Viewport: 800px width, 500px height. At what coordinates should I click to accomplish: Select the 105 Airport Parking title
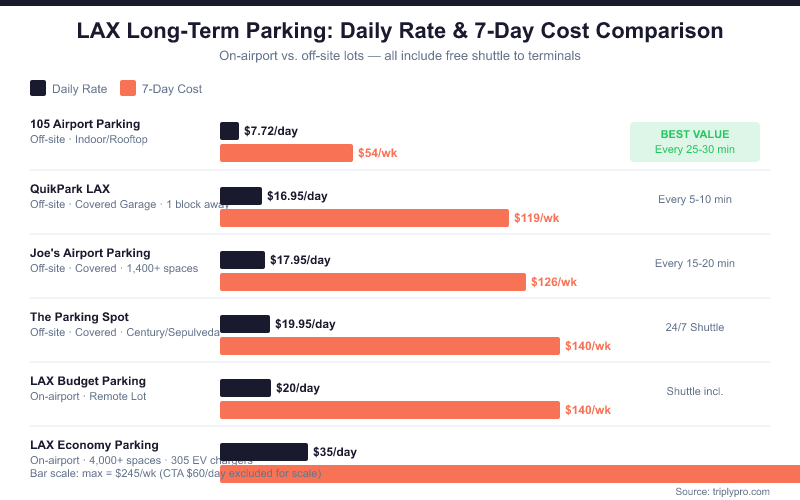85,124
